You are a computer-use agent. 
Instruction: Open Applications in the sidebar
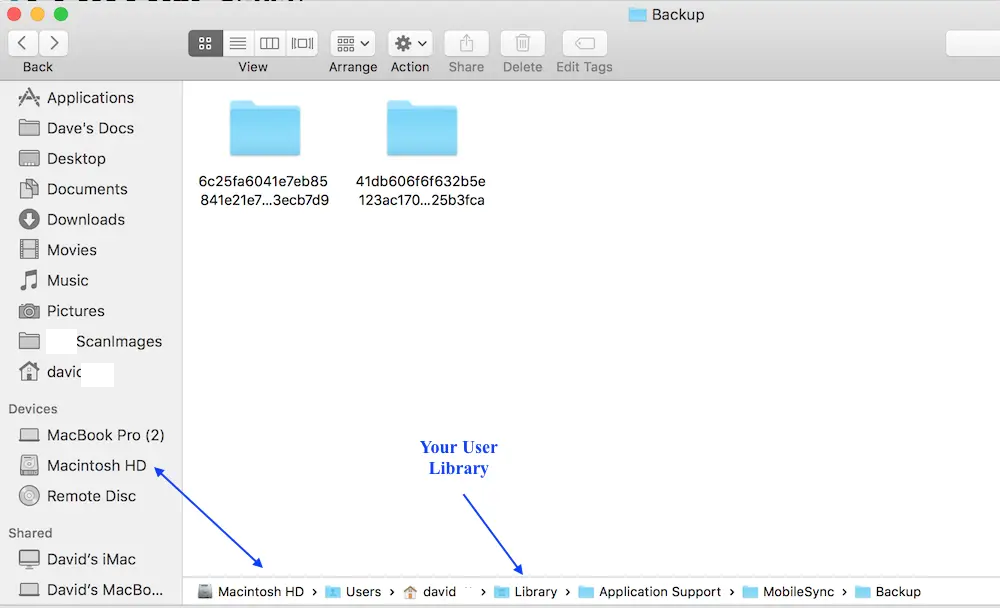(90, 98)
